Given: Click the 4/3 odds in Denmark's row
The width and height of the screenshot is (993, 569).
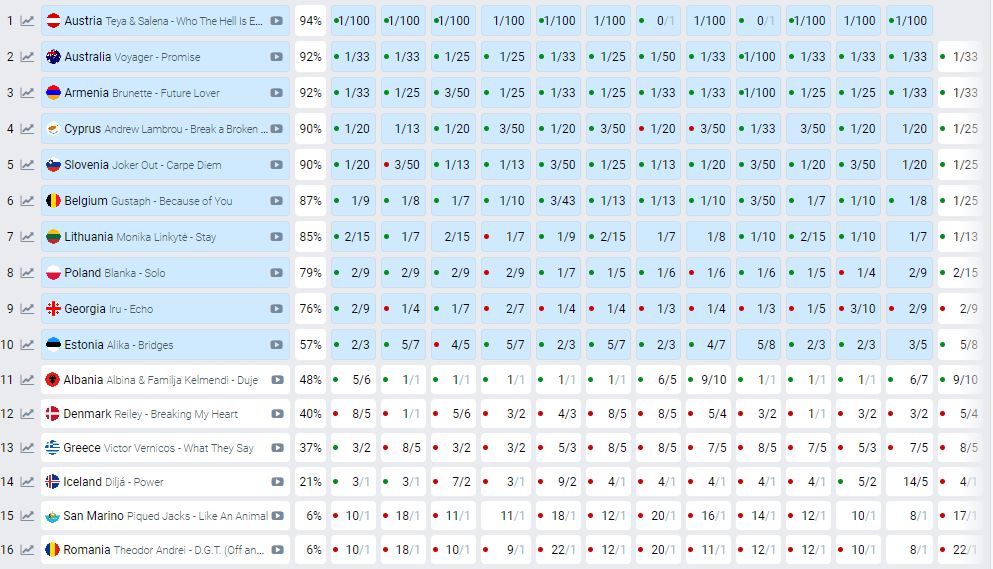Looking at the screenshot, I should point(559,414).
